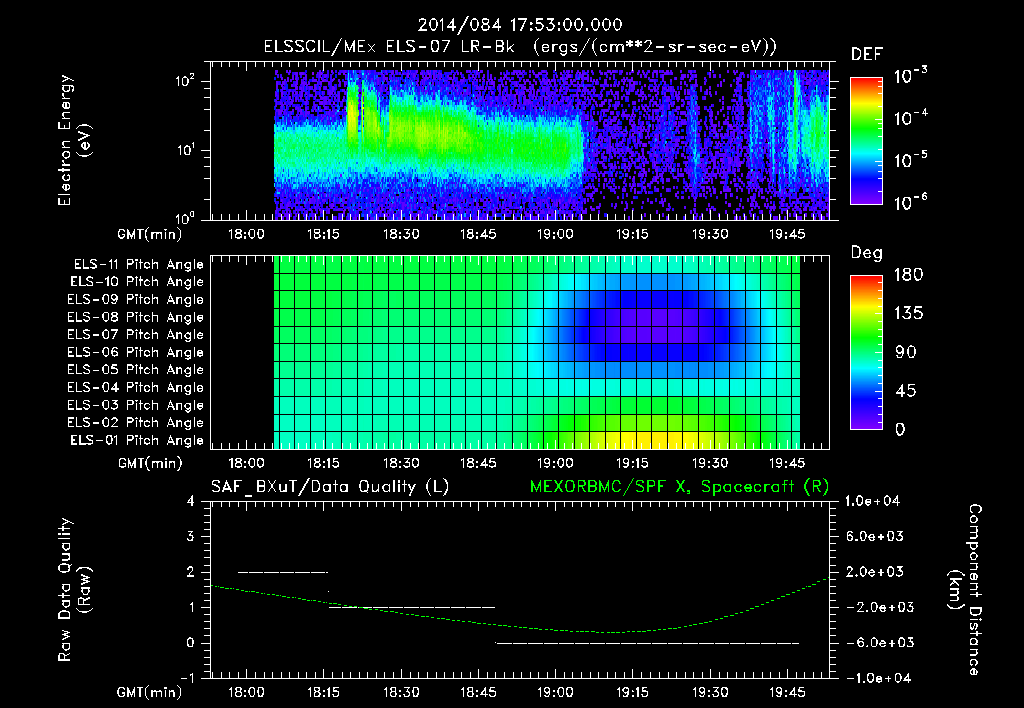Click the "SAF_BXuT/Data Quality (L)" title
1024x708 pixels.
click(330, 487)
